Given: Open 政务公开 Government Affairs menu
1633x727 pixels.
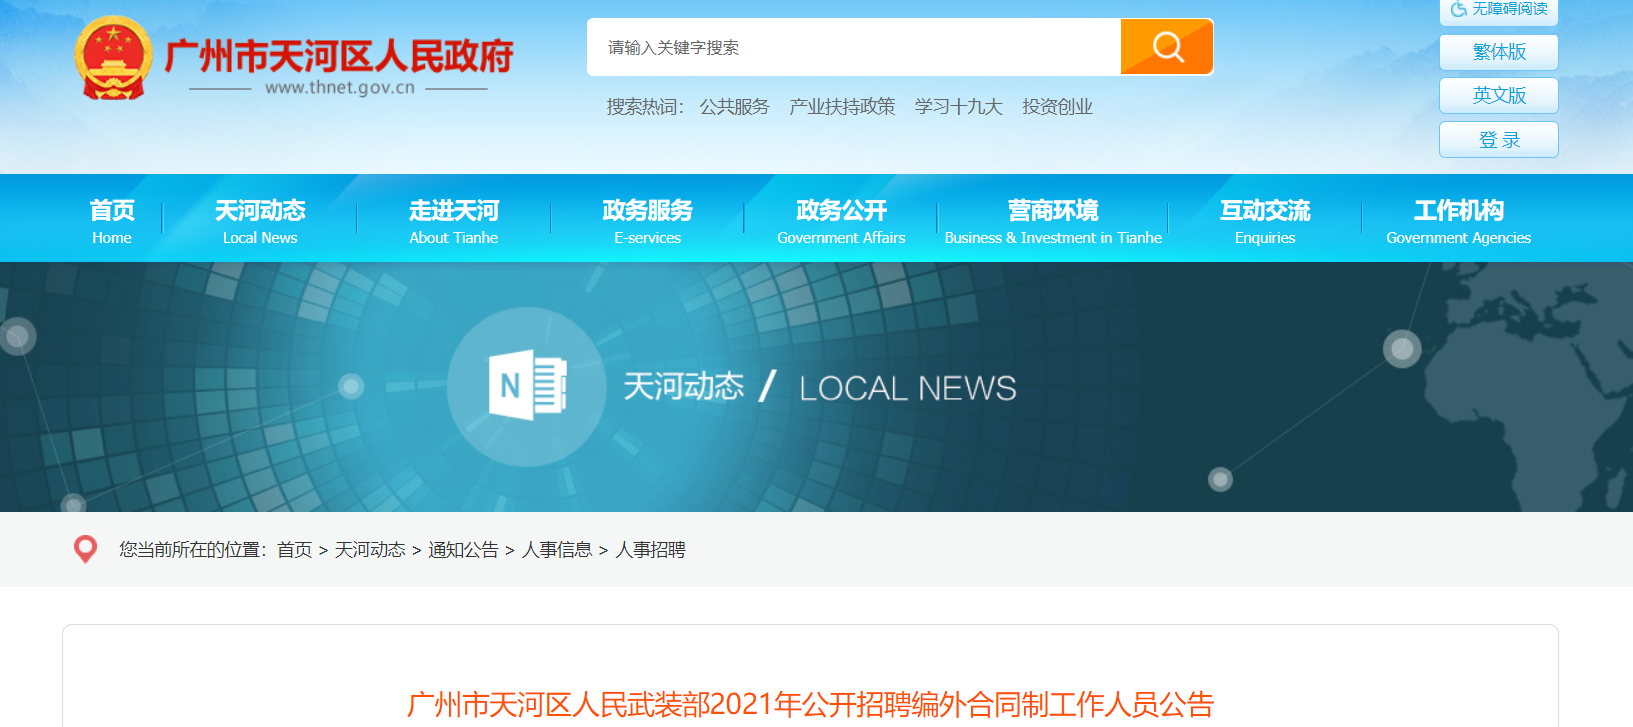Looking at the screenshot, I should 841,221.
